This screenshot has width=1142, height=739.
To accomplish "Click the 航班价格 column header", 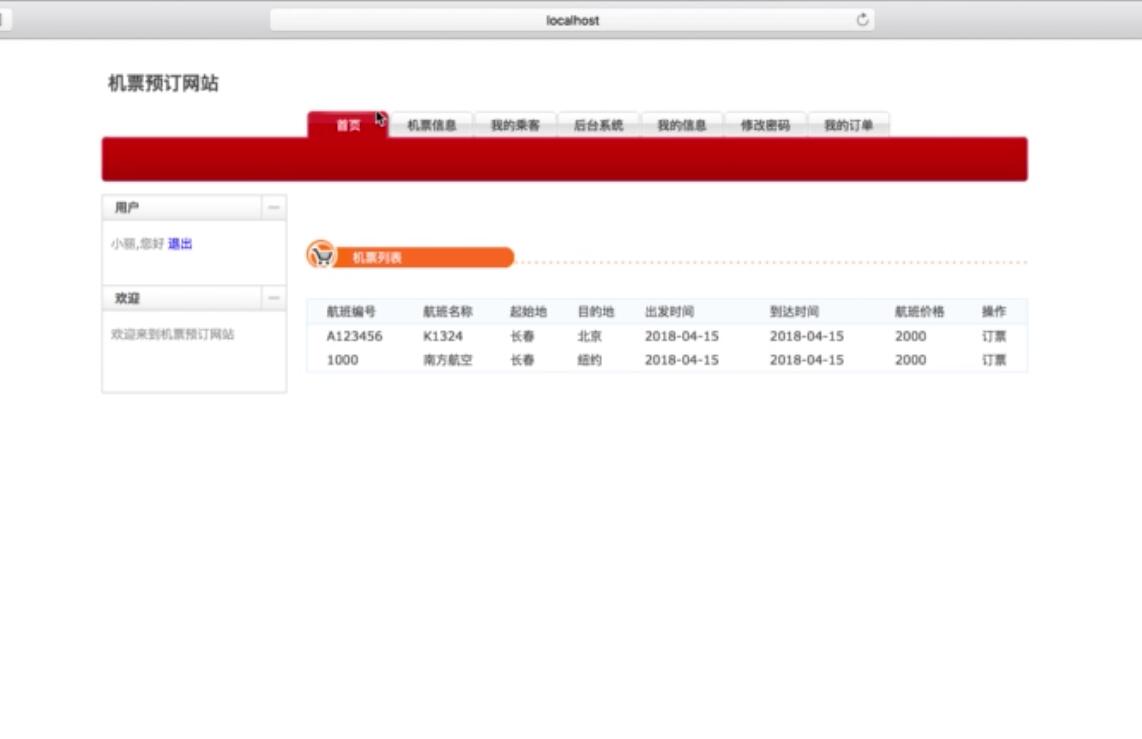I will tap(919, 312).
